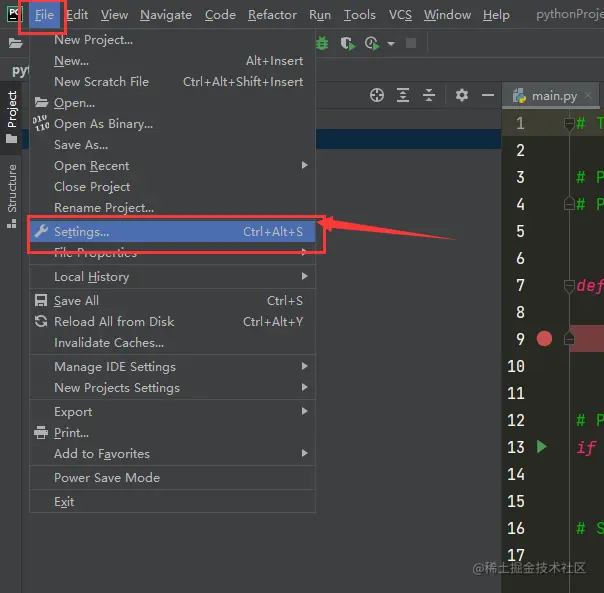This screenshot has height=593, width=604.
Task: Expand Manage IDE Settings submenu
Action: (173, 366)
